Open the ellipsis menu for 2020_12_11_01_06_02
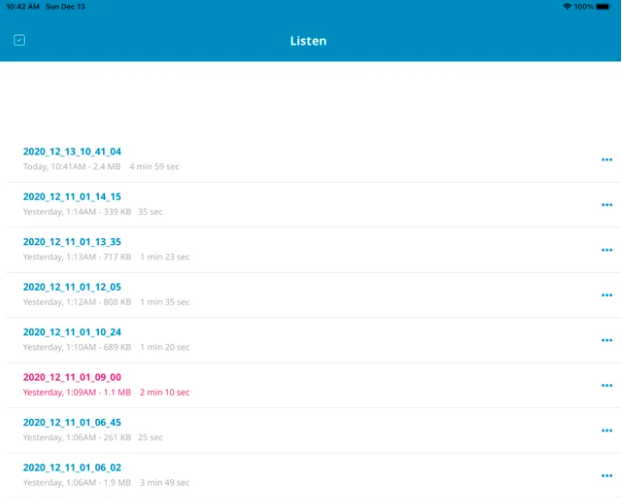Screen dimensions: 622x498 point(606,475)
